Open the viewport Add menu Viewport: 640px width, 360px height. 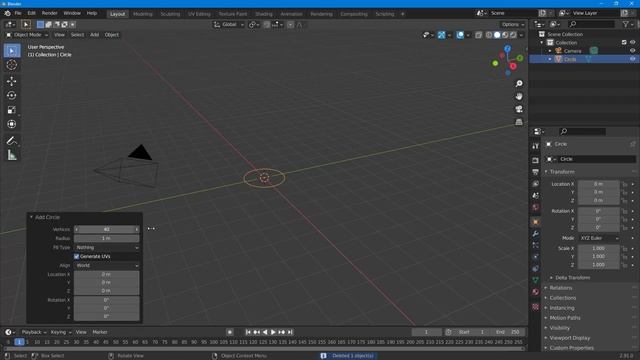pos(94,35)
